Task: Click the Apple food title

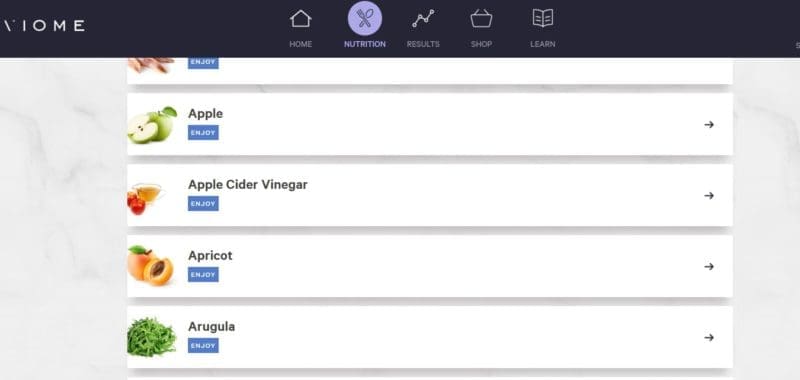Action: pos(206,114)
